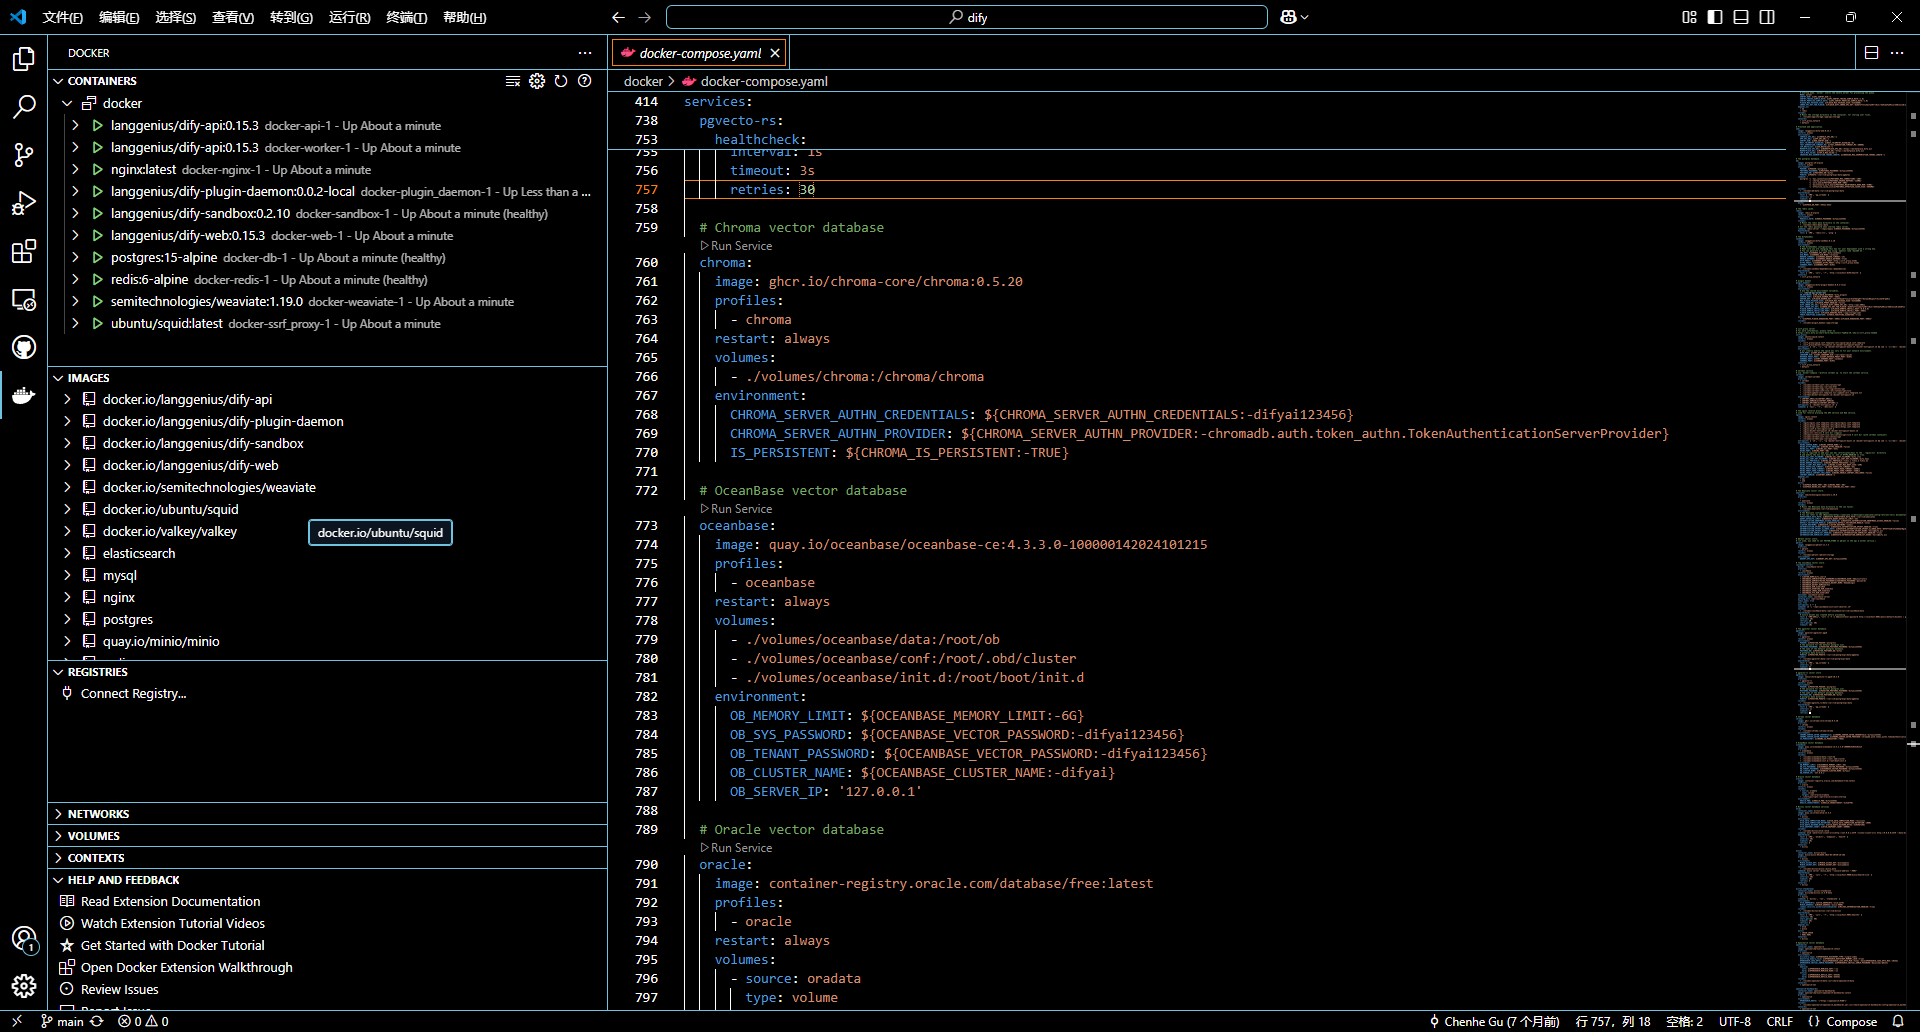
Task: Click the main branch in status bar
Action: 62,1021
